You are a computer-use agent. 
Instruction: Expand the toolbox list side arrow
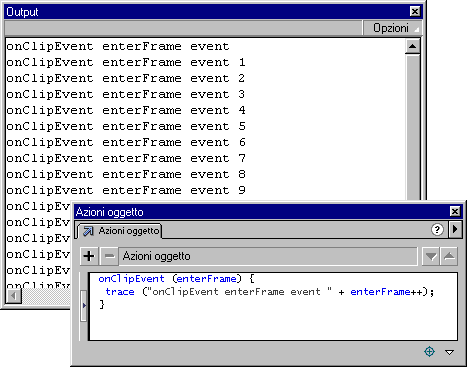click(84, 305)
